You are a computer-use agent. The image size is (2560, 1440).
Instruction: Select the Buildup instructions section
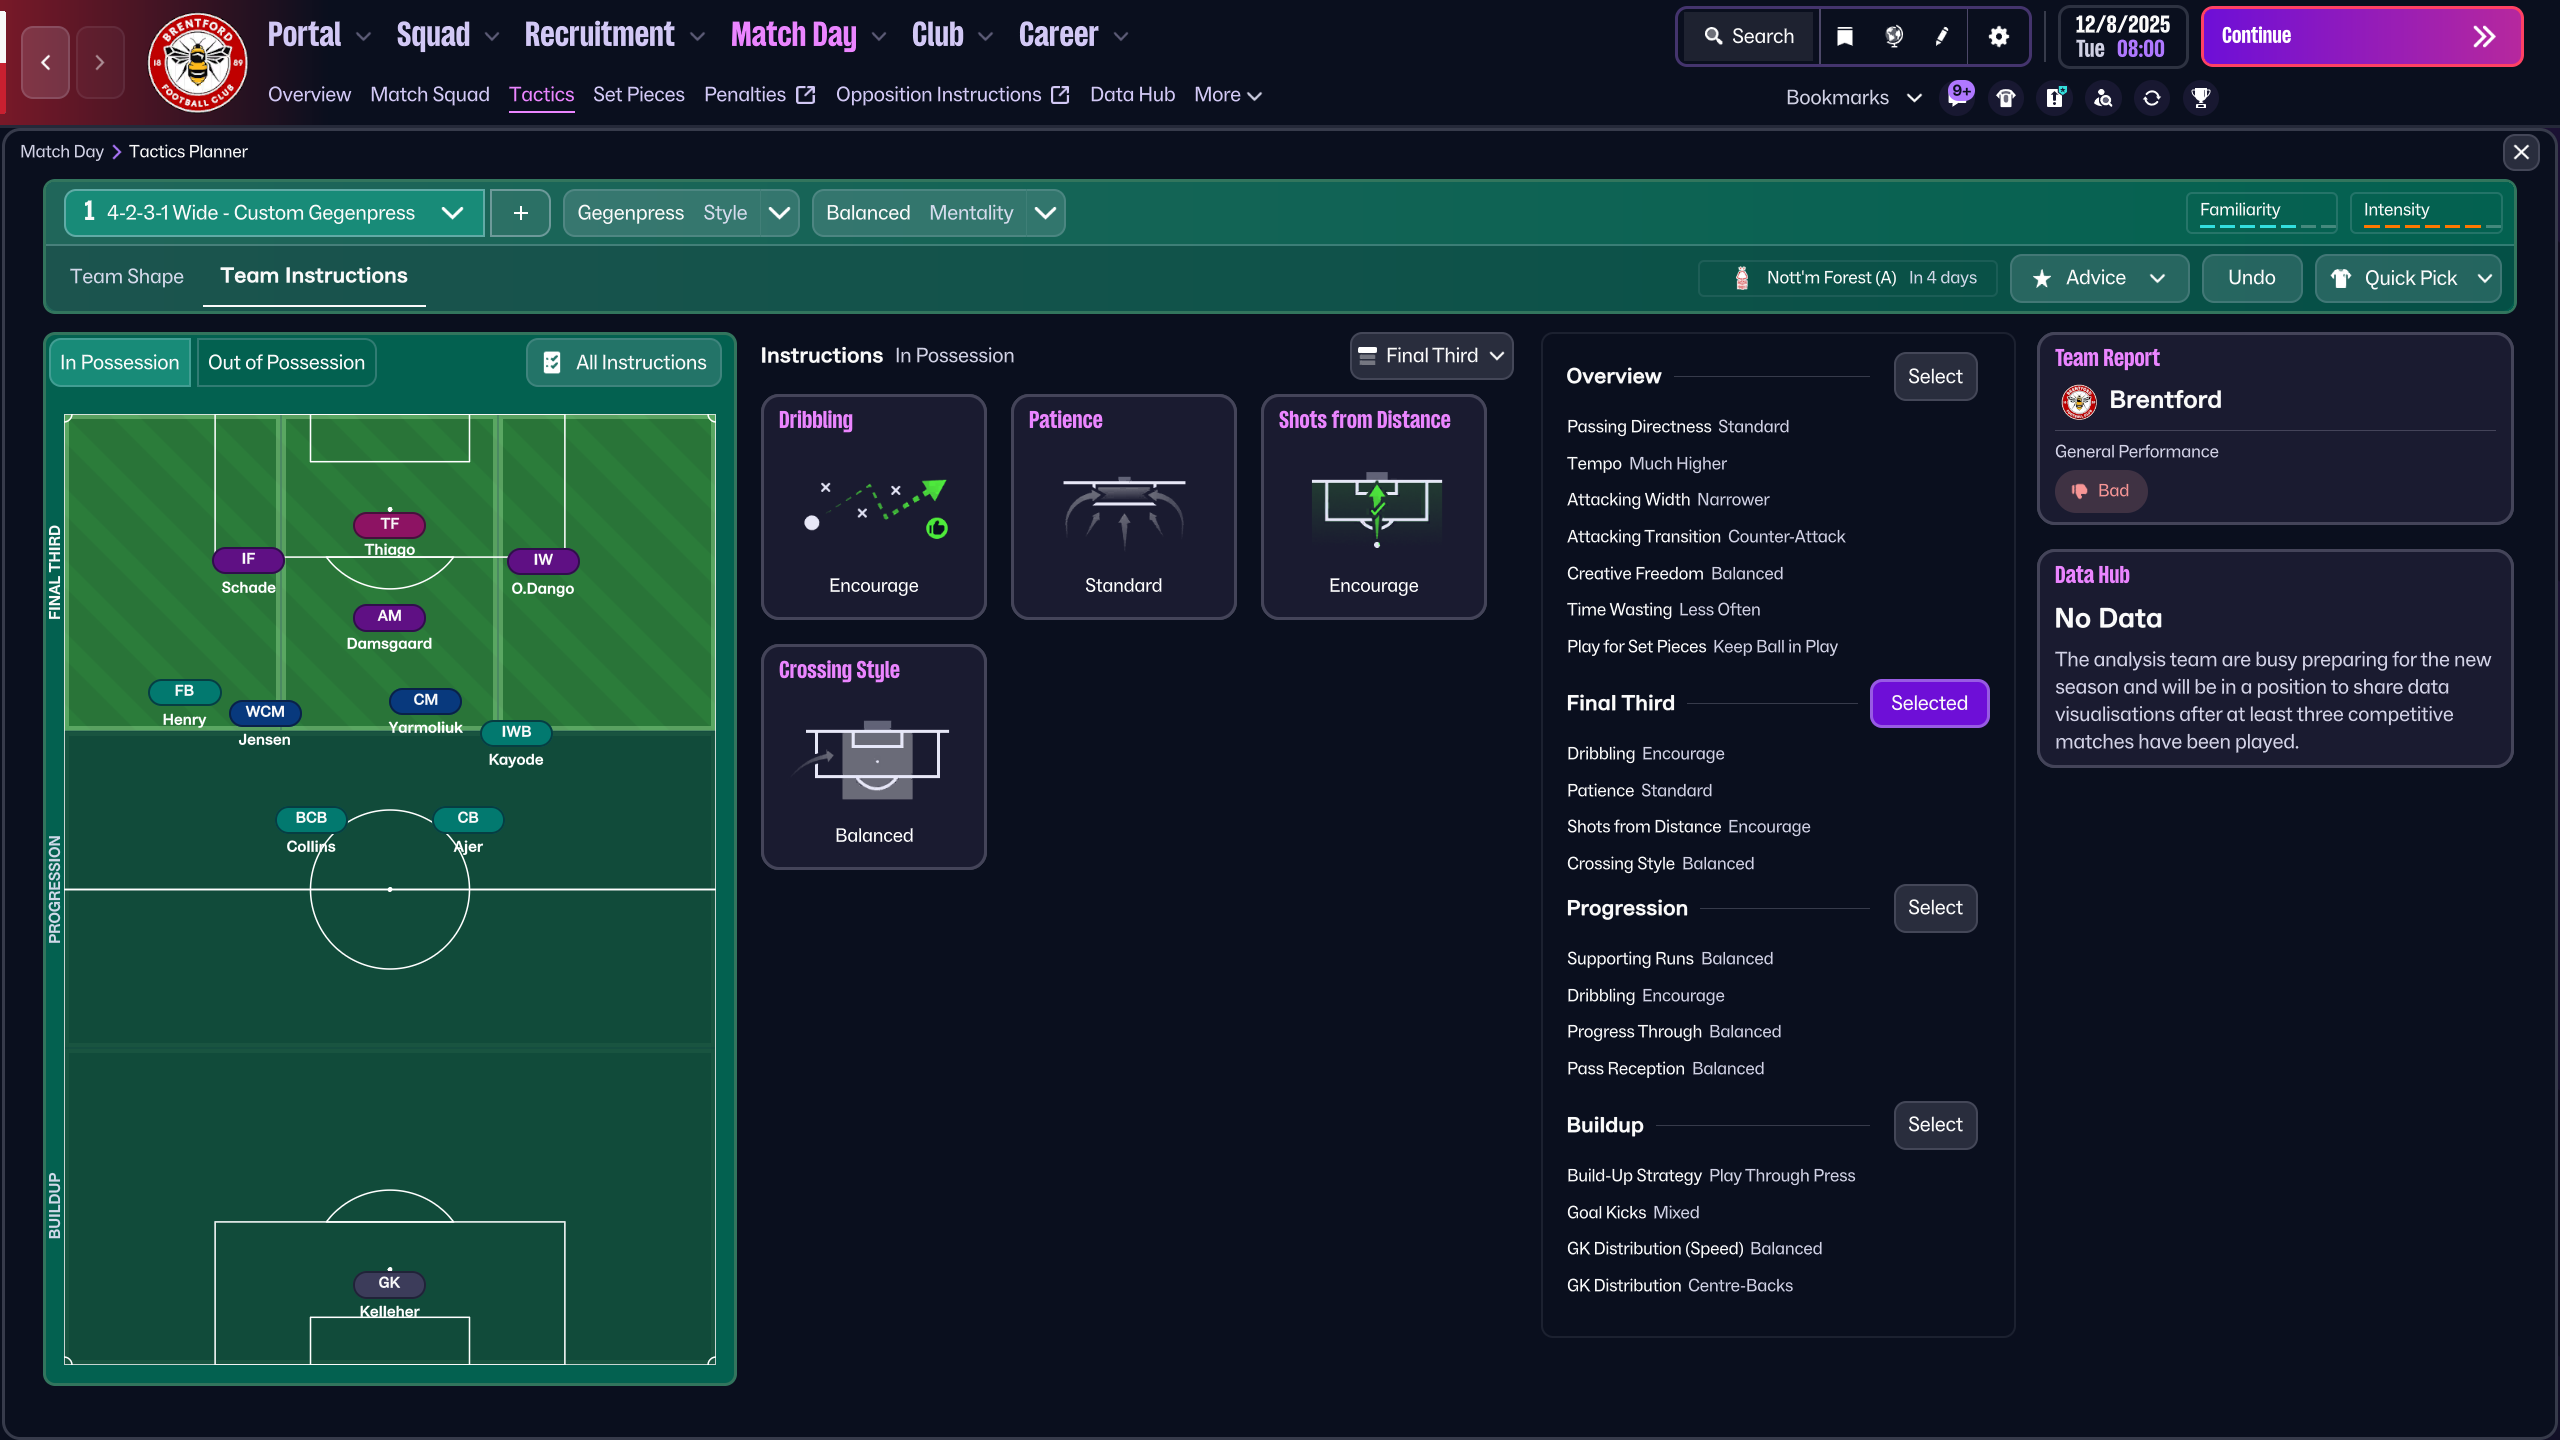(x=1935, y=1124)
